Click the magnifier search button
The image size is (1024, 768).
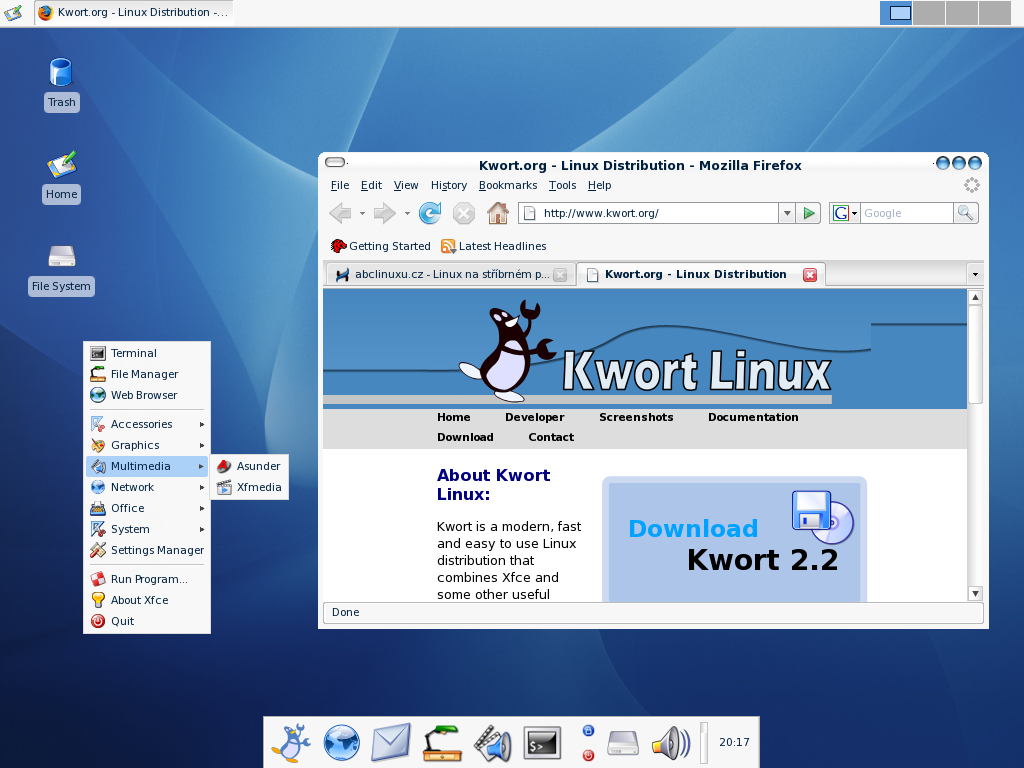[965, 213]
